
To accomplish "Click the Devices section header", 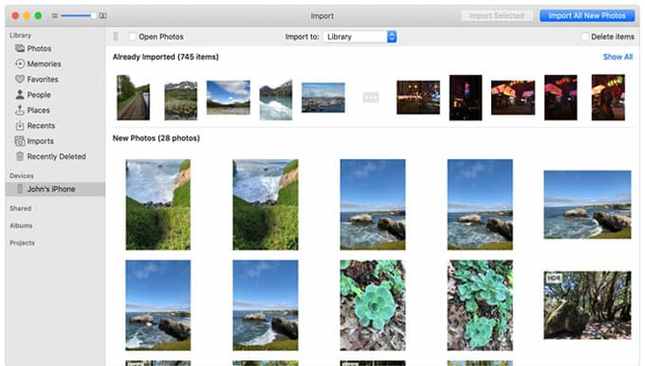I will (x=21, y=176).
